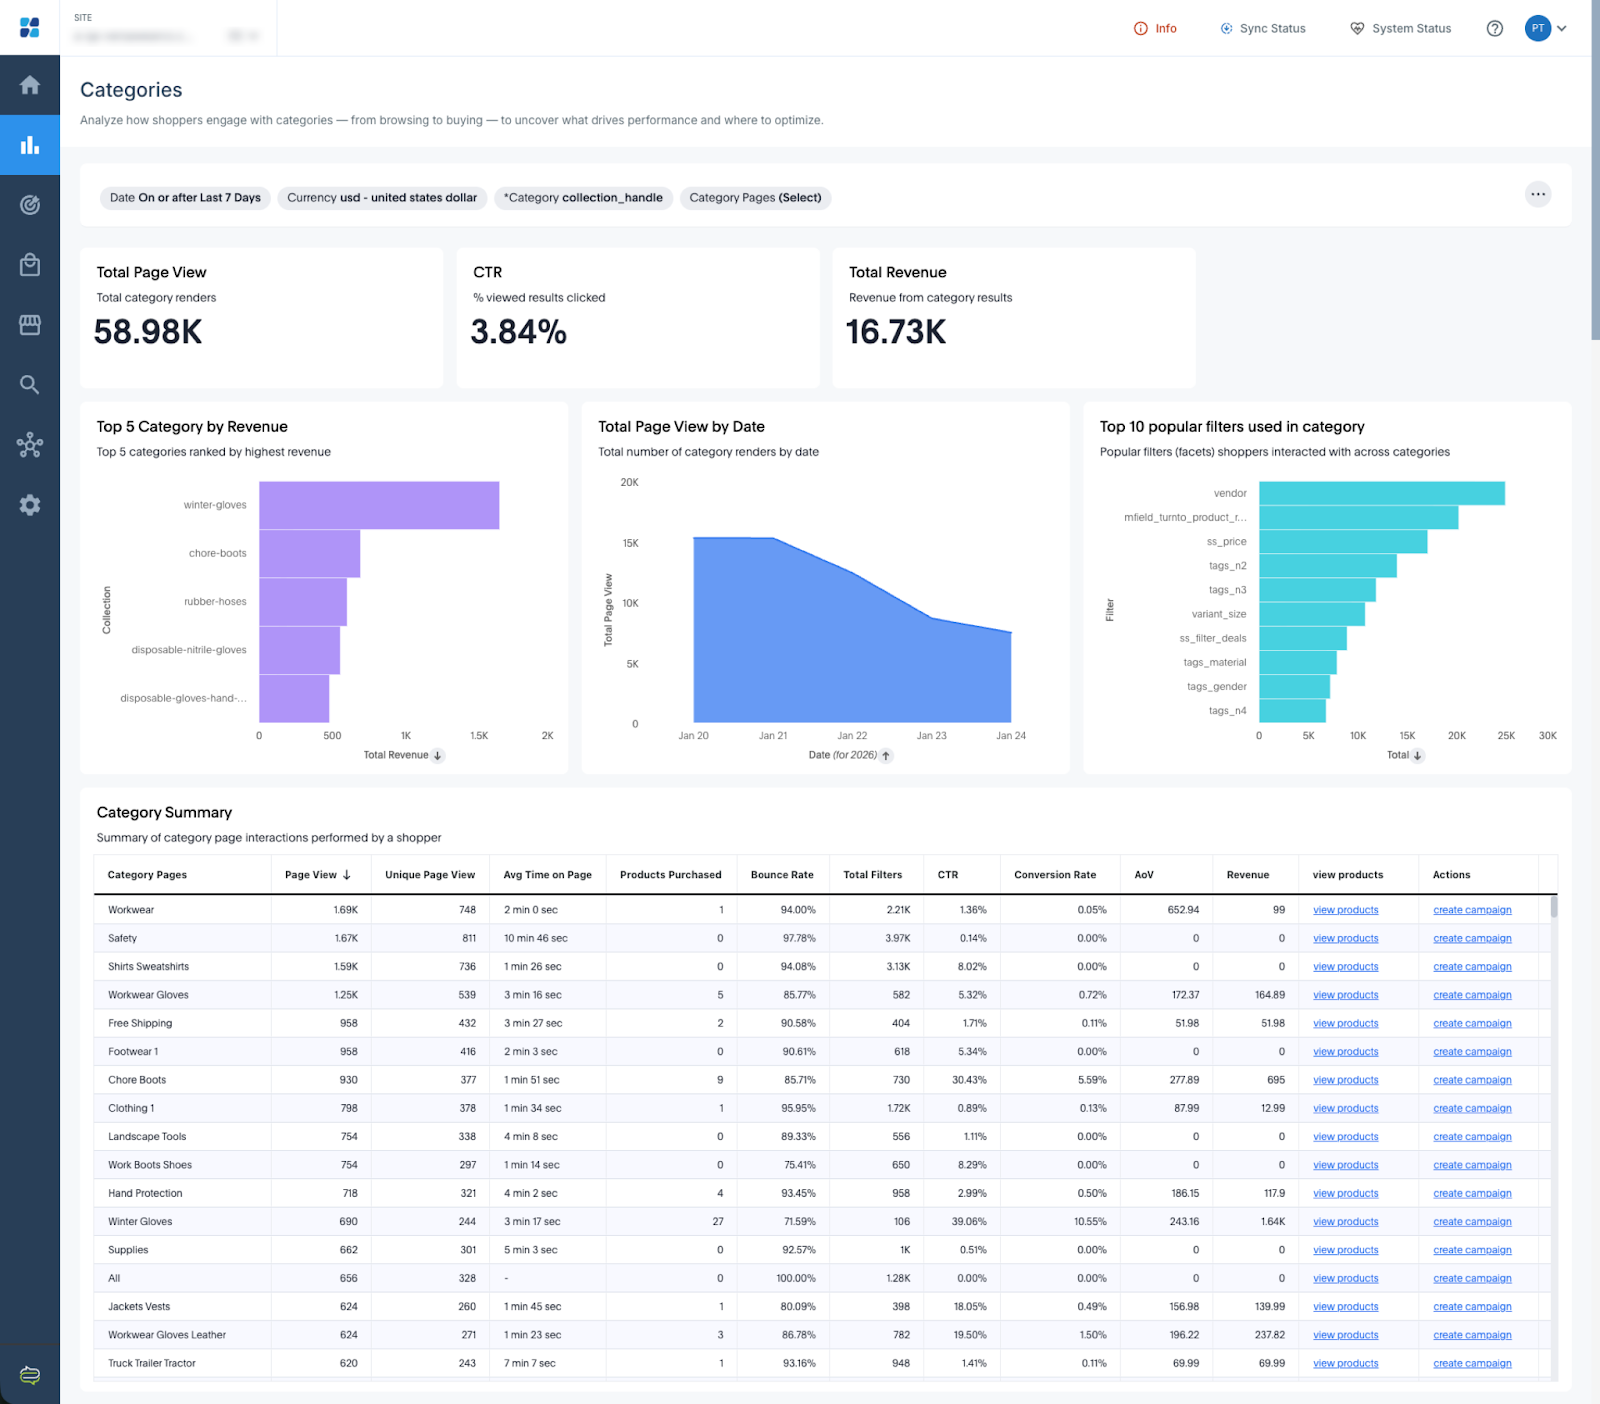Select the bar chart Analytics sidebar icon

pos(30,145)
